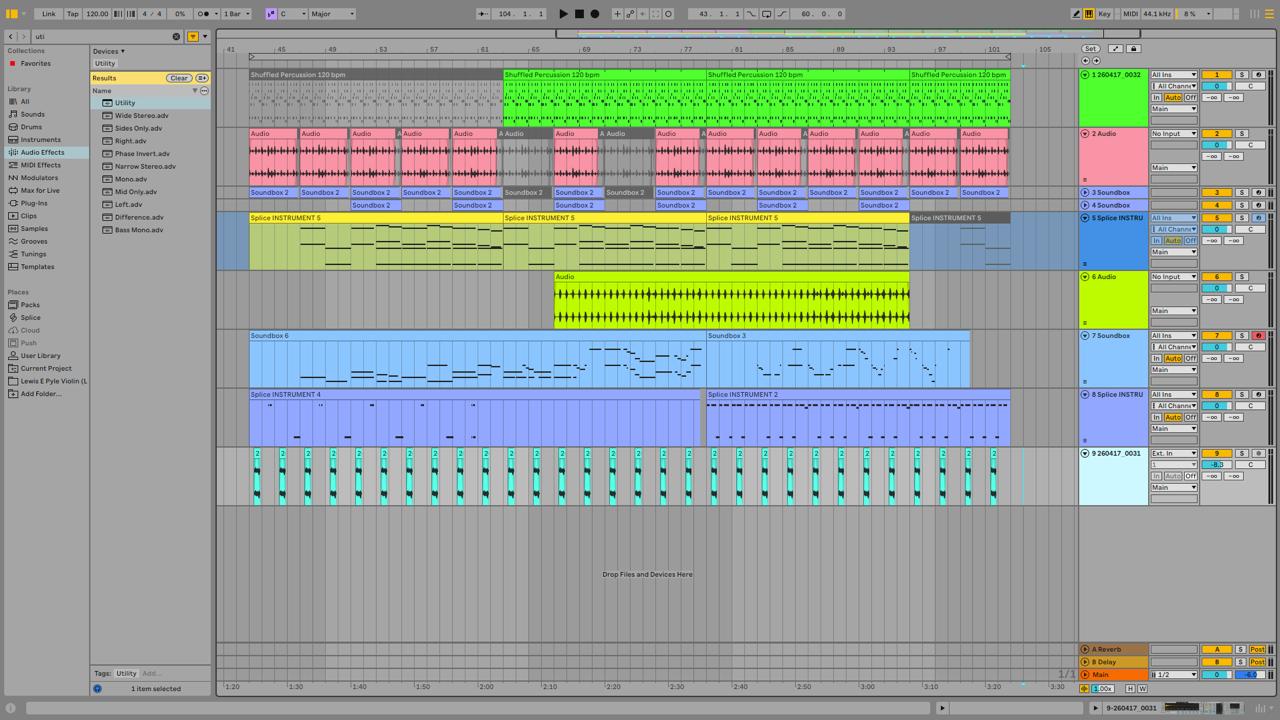Click the Capture MIDI icon

click(x=656, y=14)
